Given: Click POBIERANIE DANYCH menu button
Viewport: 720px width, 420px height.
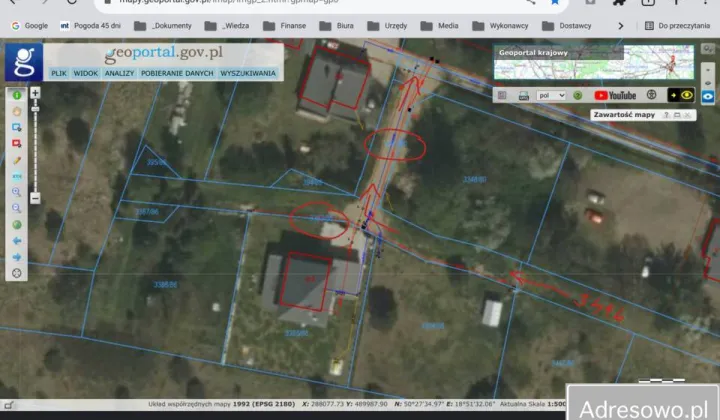Looking at the screenshot, I should click(x=176, y=73).
